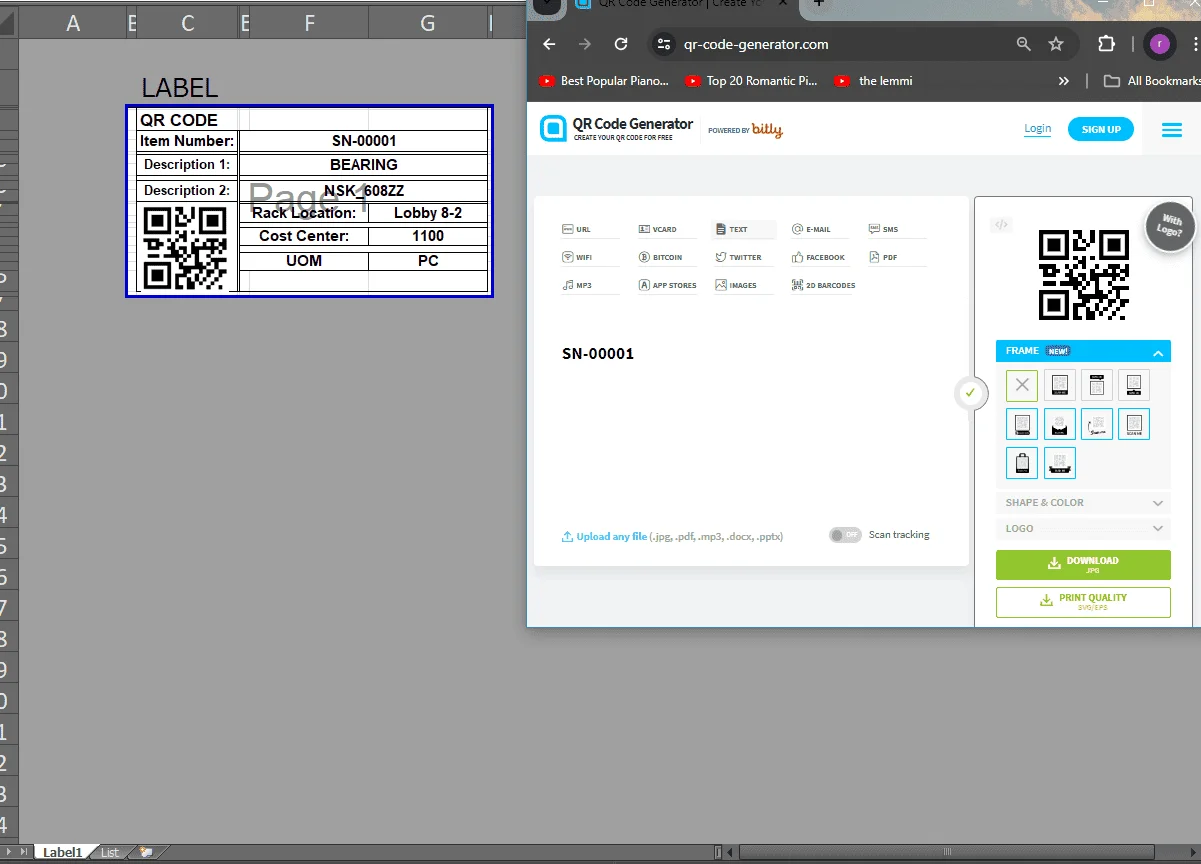The image size is (1201, 864).
Task: Open Chrome profile avatar
Action: coord(1159,44)
